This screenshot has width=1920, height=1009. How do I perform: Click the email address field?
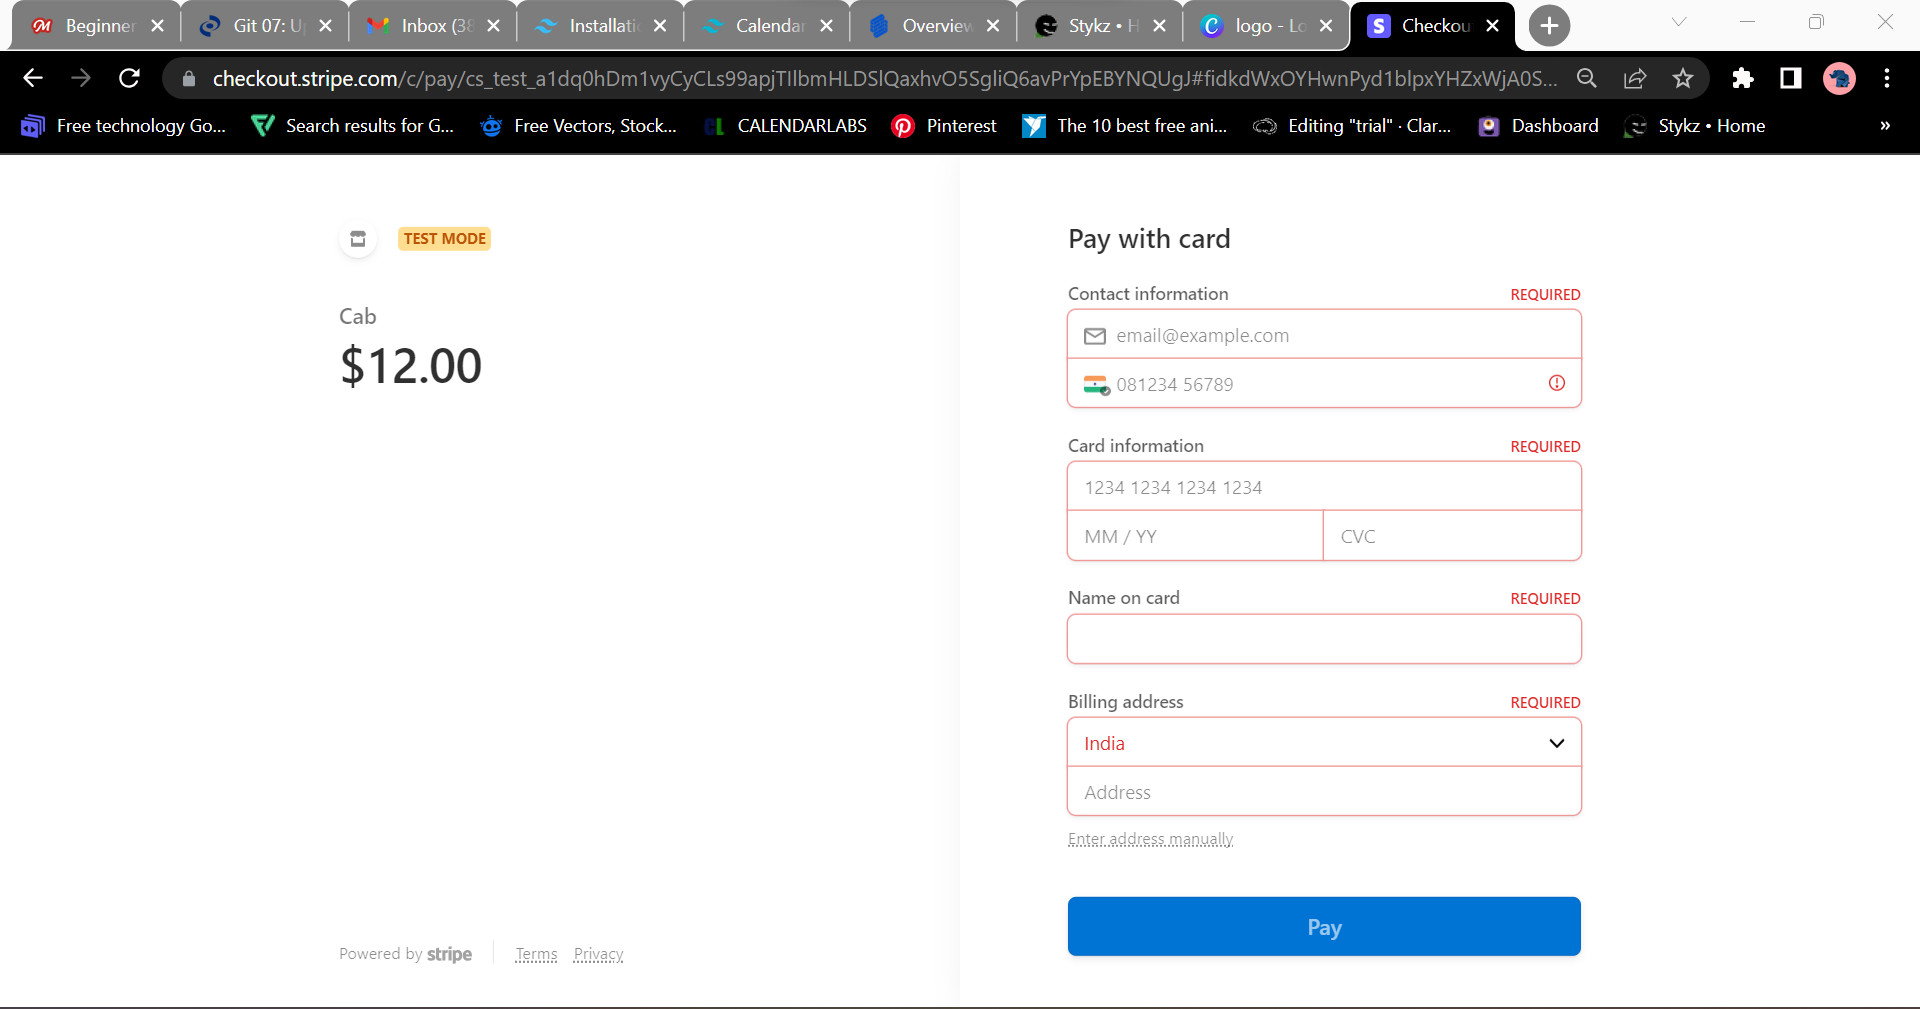[x=1324, y=335]
